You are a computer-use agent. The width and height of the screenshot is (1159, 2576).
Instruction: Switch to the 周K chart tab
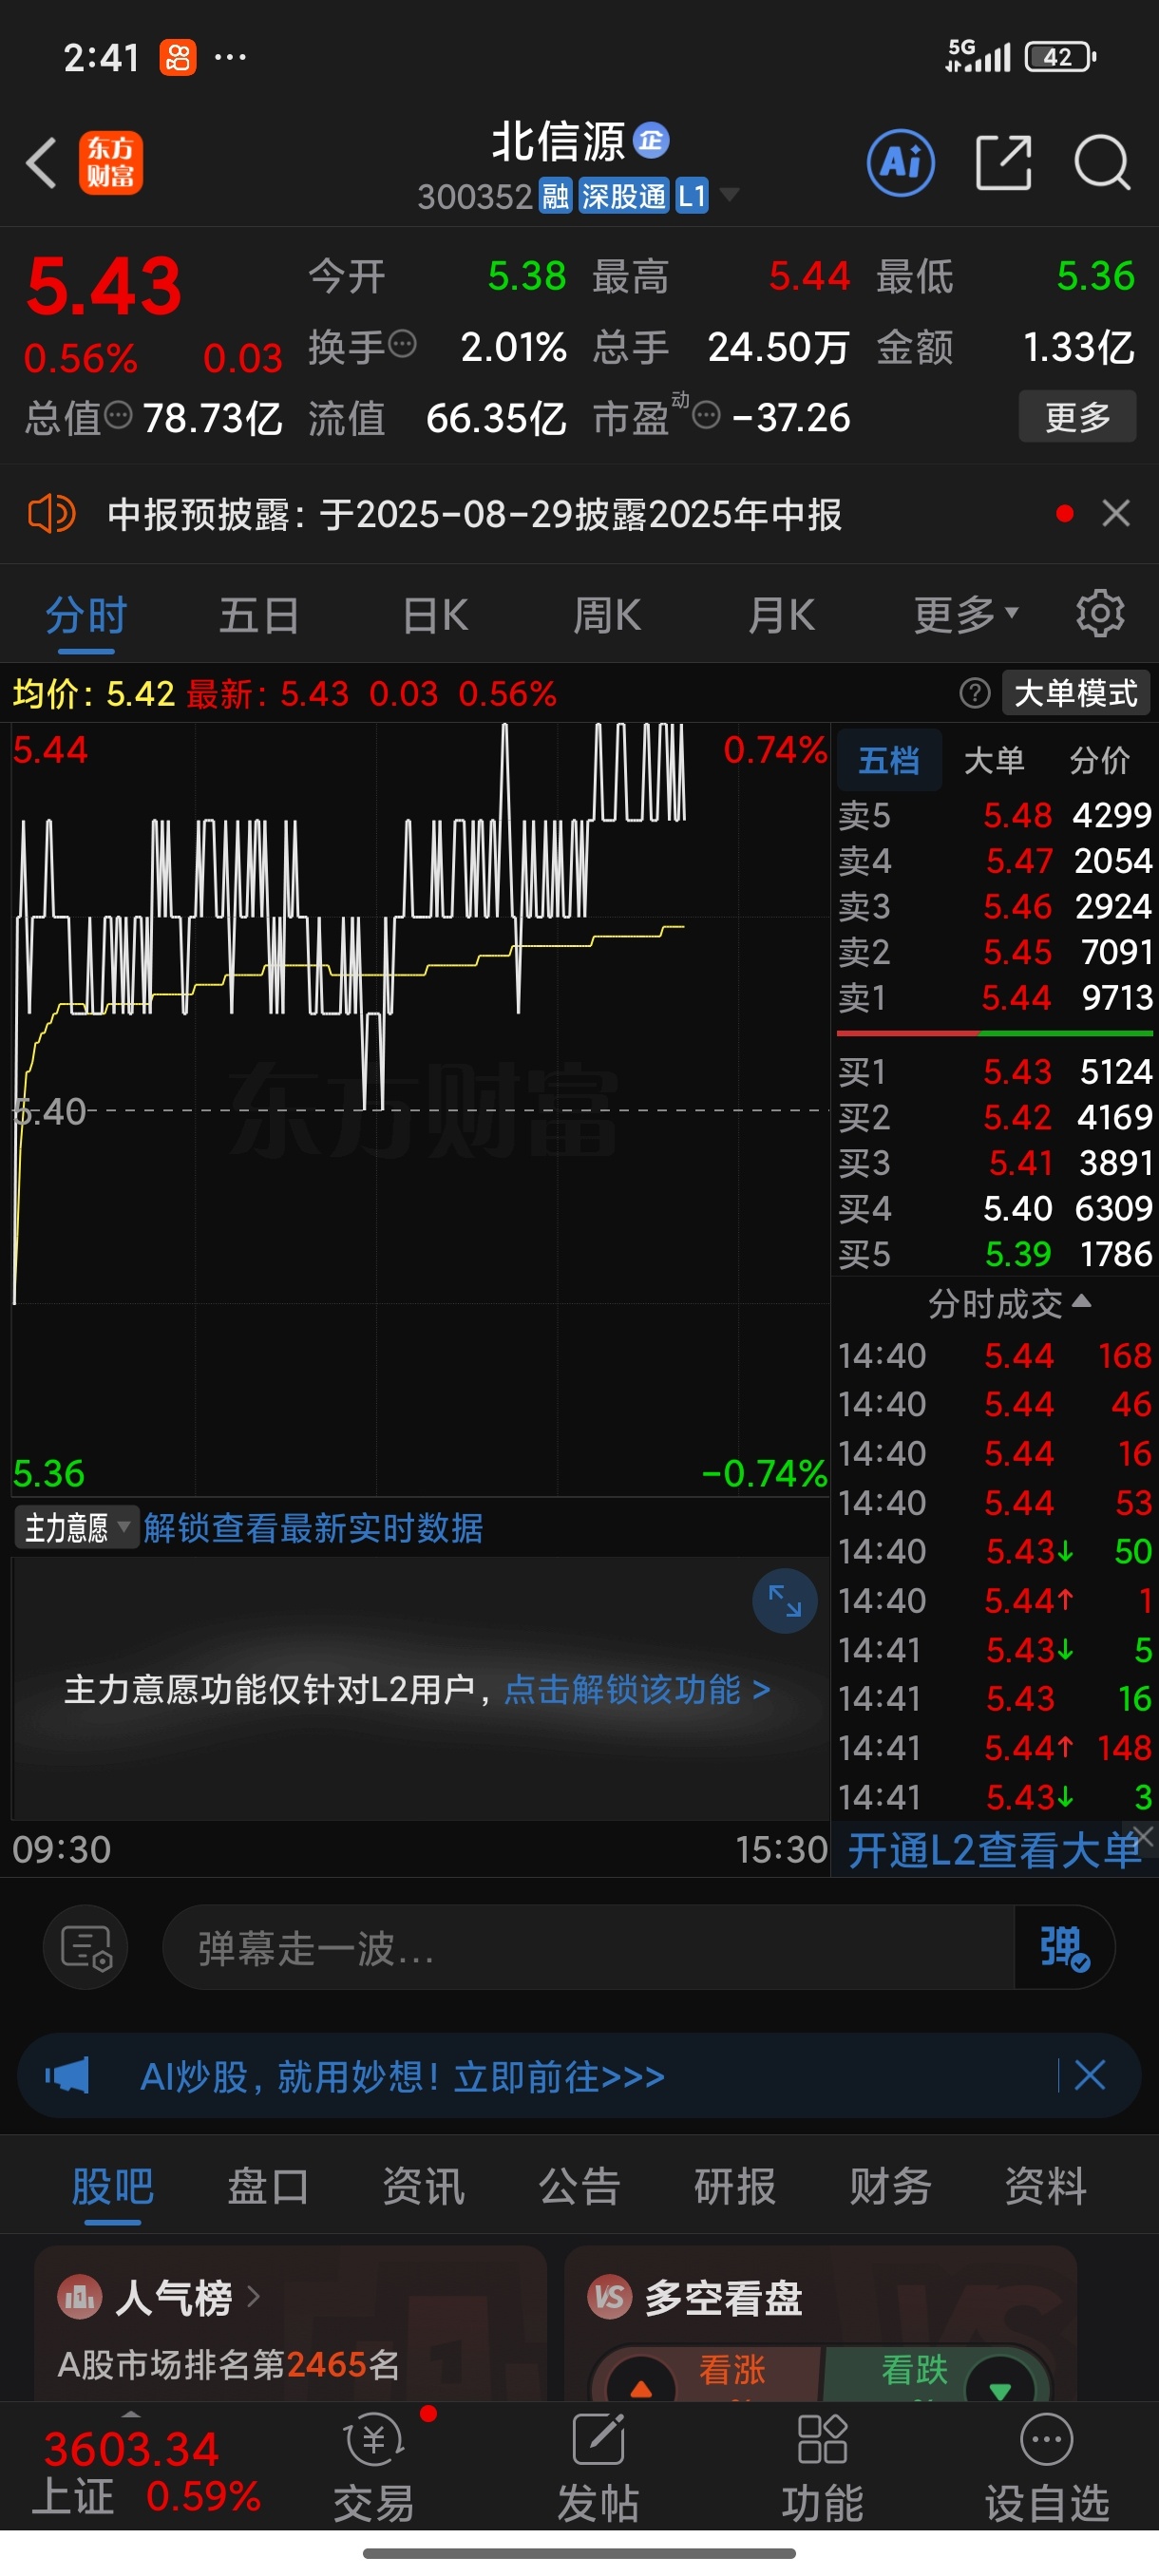(607, 615)
